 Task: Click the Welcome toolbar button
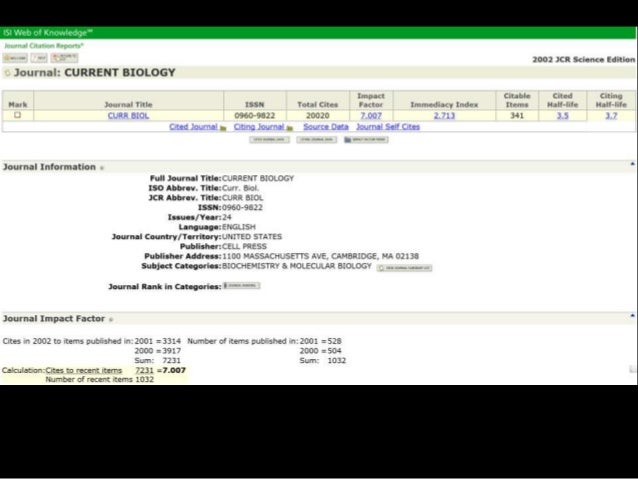point(15,58)
